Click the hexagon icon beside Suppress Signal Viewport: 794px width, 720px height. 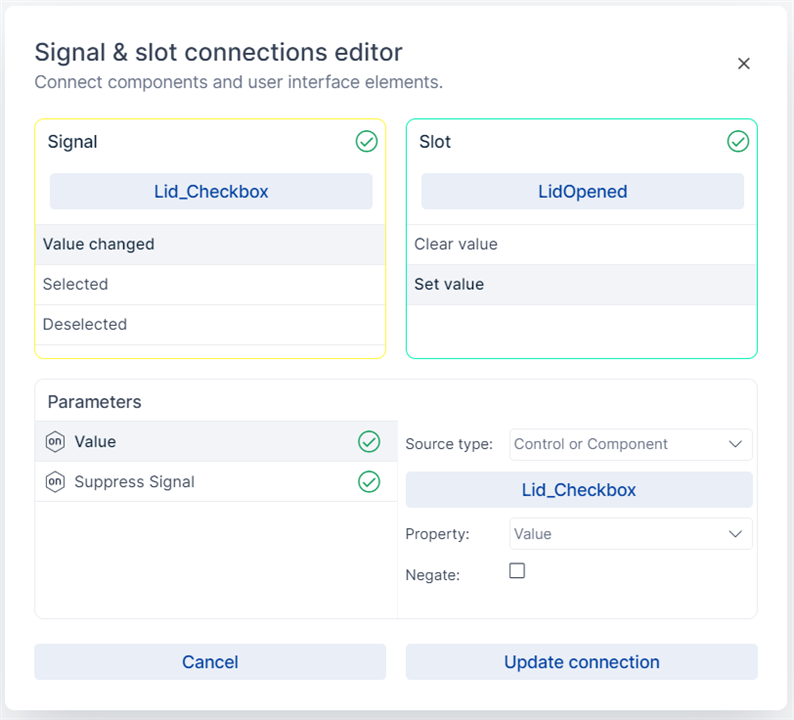coord(55,482)
